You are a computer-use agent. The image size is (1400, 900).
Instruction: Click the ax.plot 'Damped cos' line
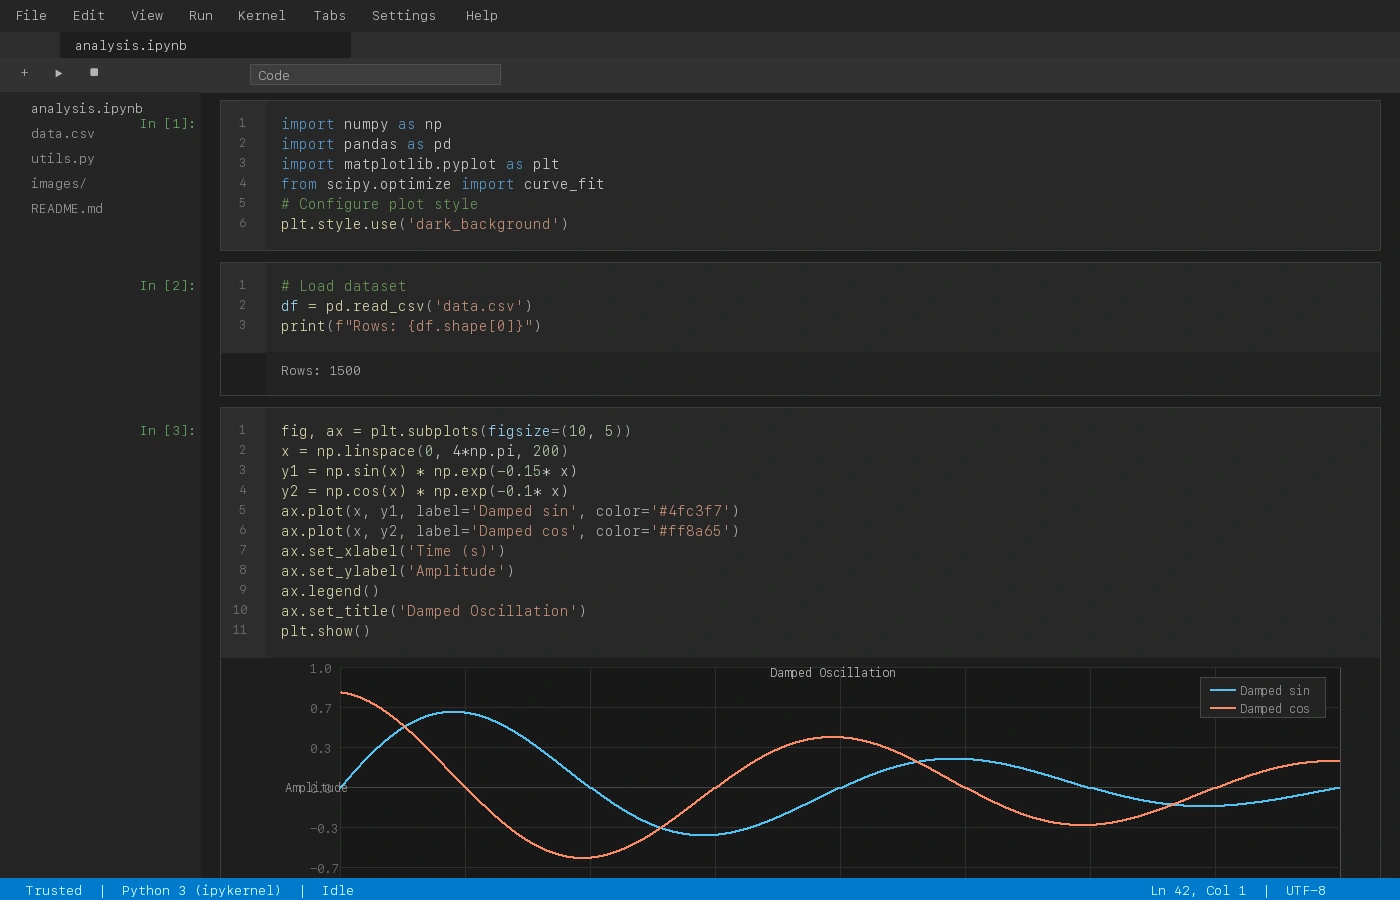click(x=510, y=531)
